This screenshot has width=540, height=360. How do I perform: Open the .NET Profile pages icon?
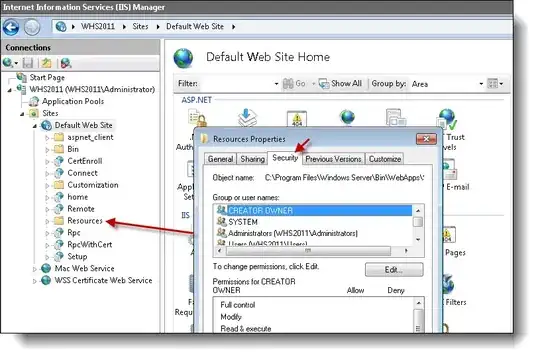[395, 118]
